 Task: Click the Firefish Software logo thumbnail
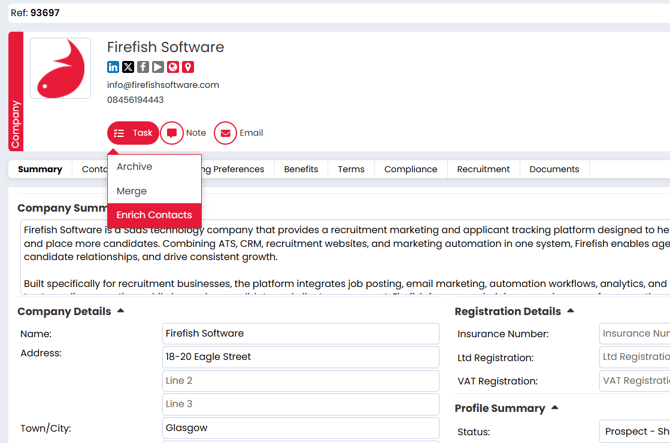(x=61, y=69)
